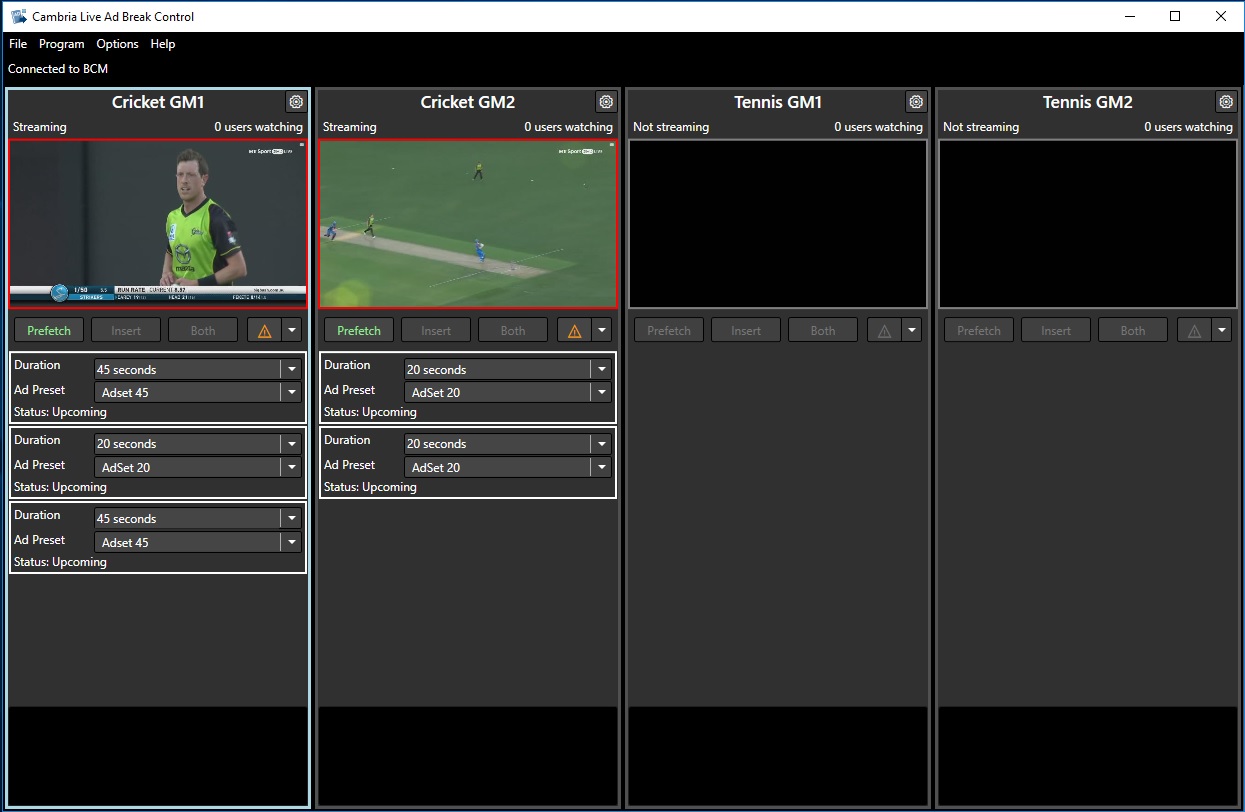This screenshot has height=812, width=1245.
Task: Open first Duration dropdown in Cricket GM1
Action: click(x=291, y=370)
